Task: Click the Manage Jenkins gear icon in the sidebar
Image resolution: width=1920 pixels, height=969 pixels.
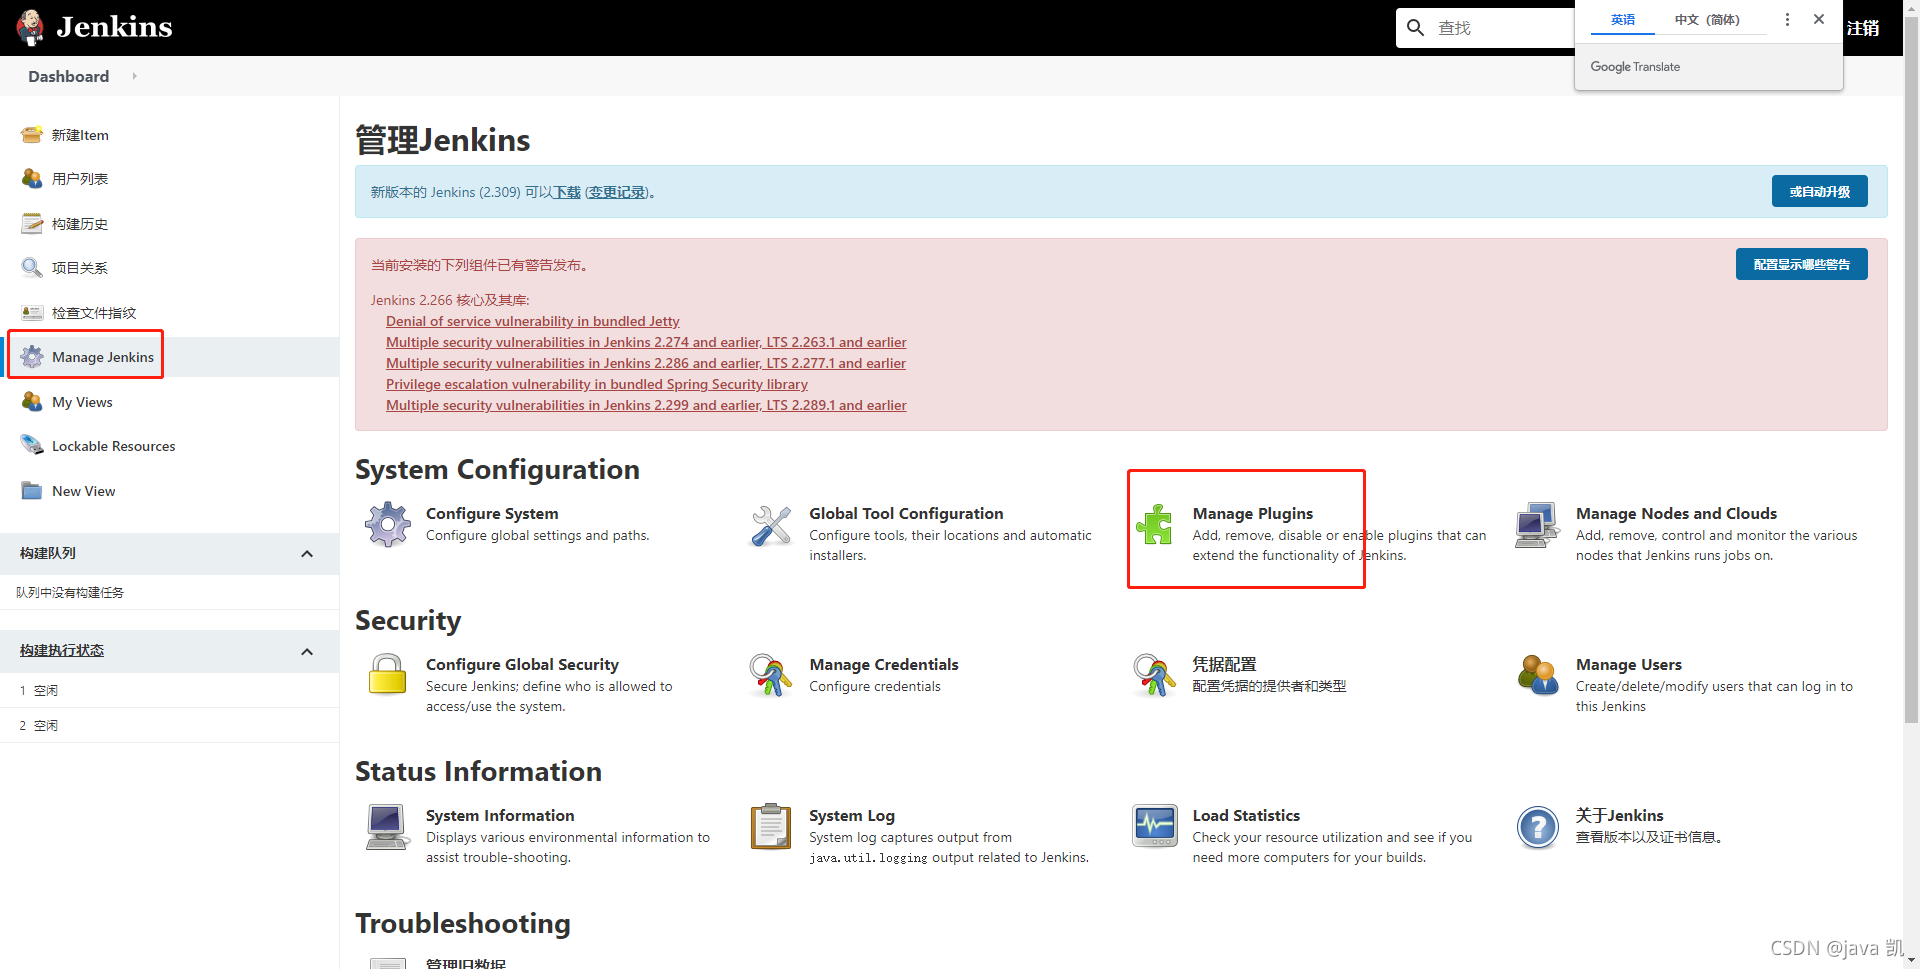Action: tap(32, 357)
